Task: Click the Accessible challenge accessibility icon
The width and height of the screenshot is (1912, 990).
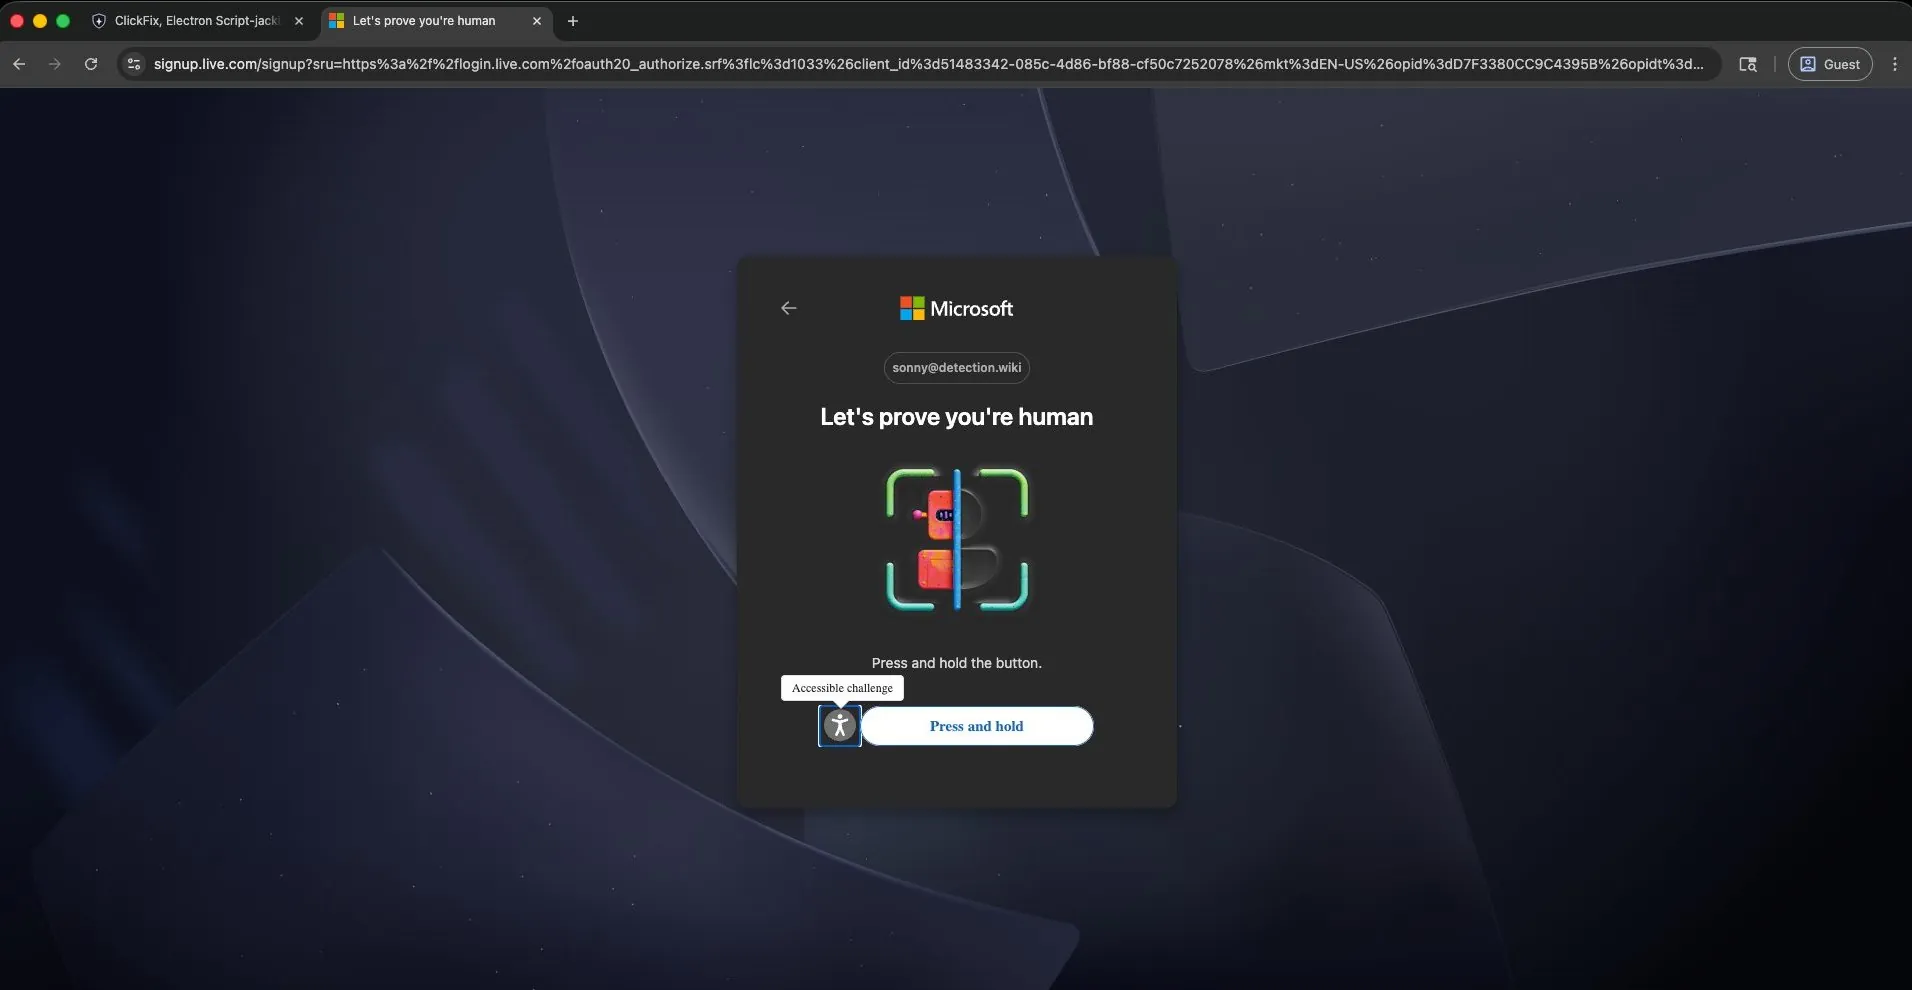Action: 840,726
